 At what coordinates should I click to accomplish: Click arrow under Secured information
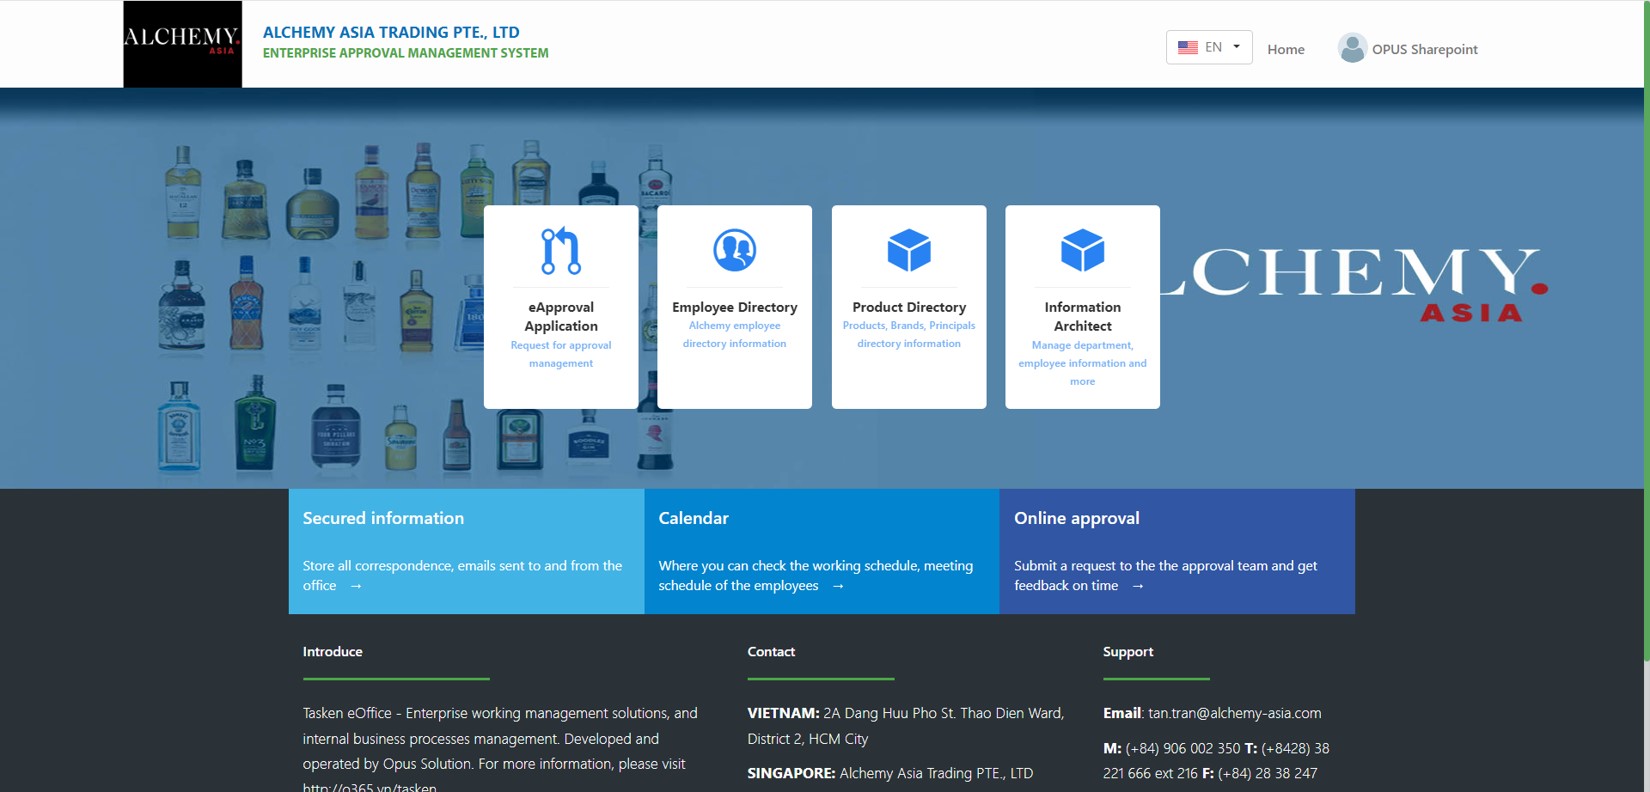(x=355, y=586)
